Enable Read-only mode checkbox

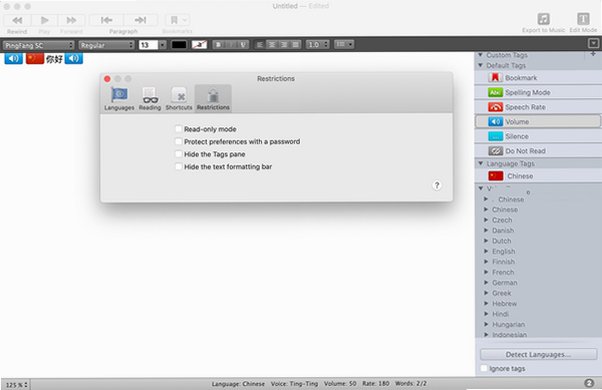(x=179, y=129)
